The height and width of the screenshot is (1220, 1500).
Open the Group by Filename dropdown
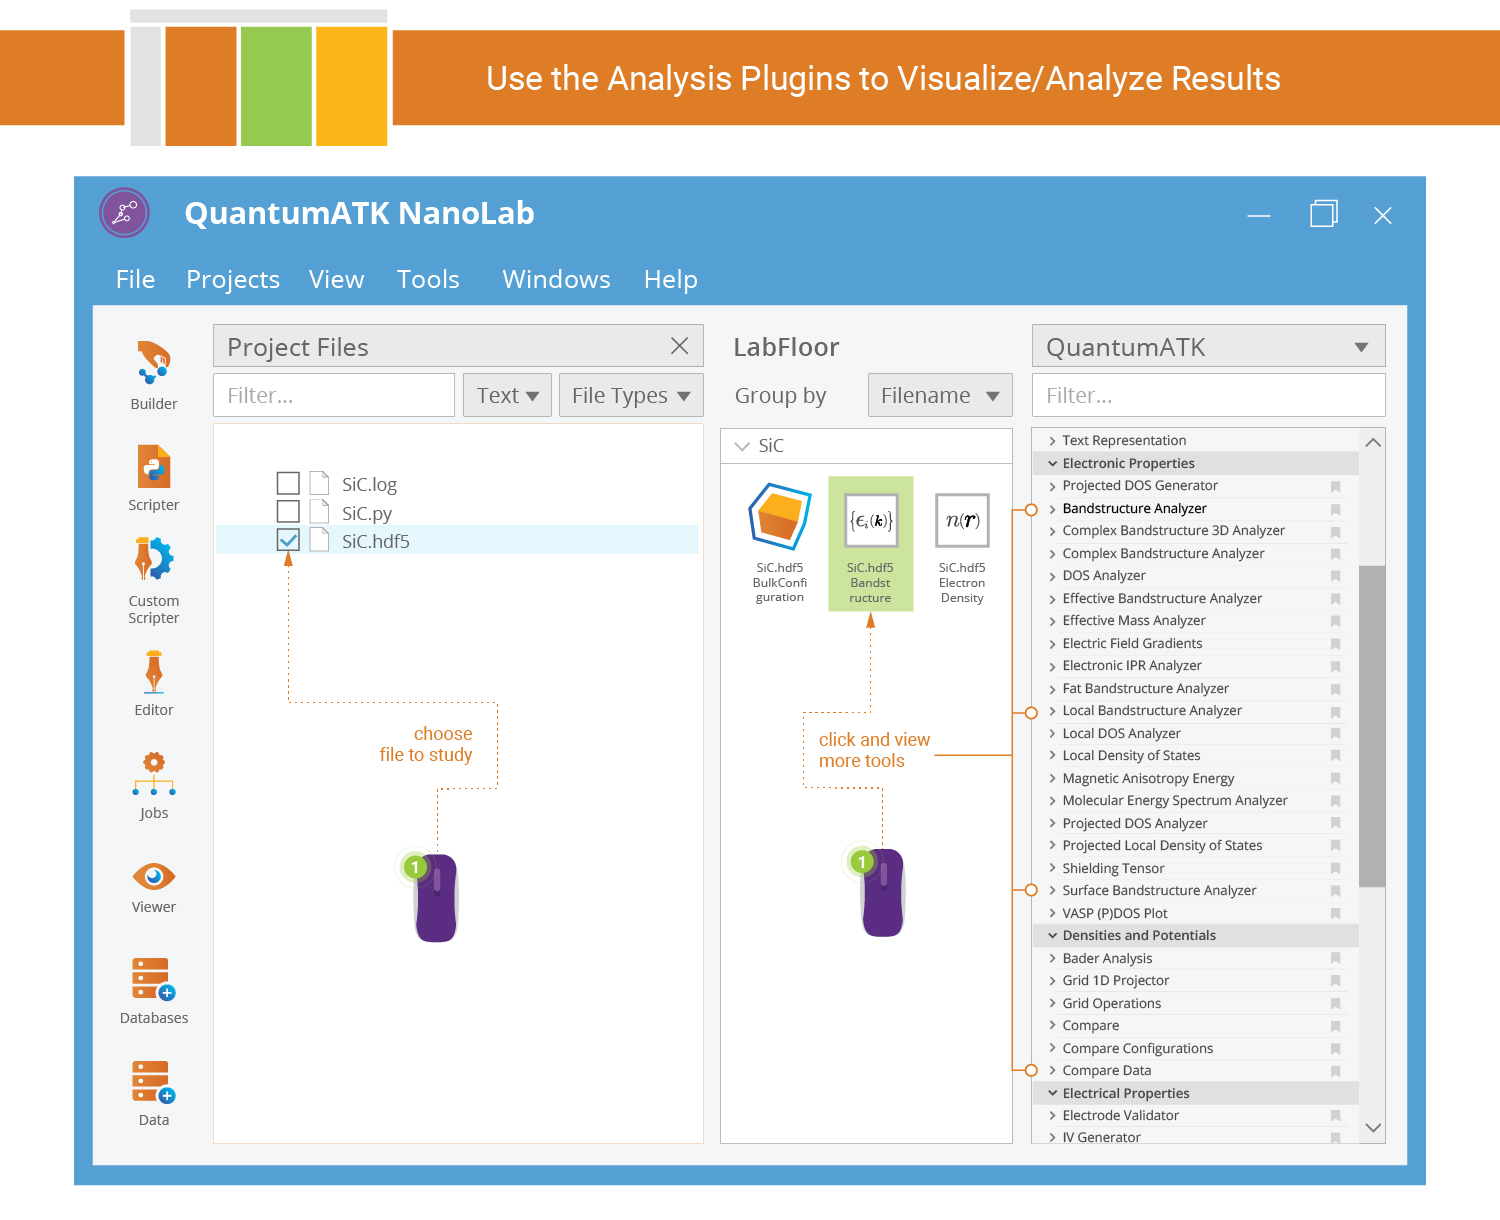pos(940,395)
